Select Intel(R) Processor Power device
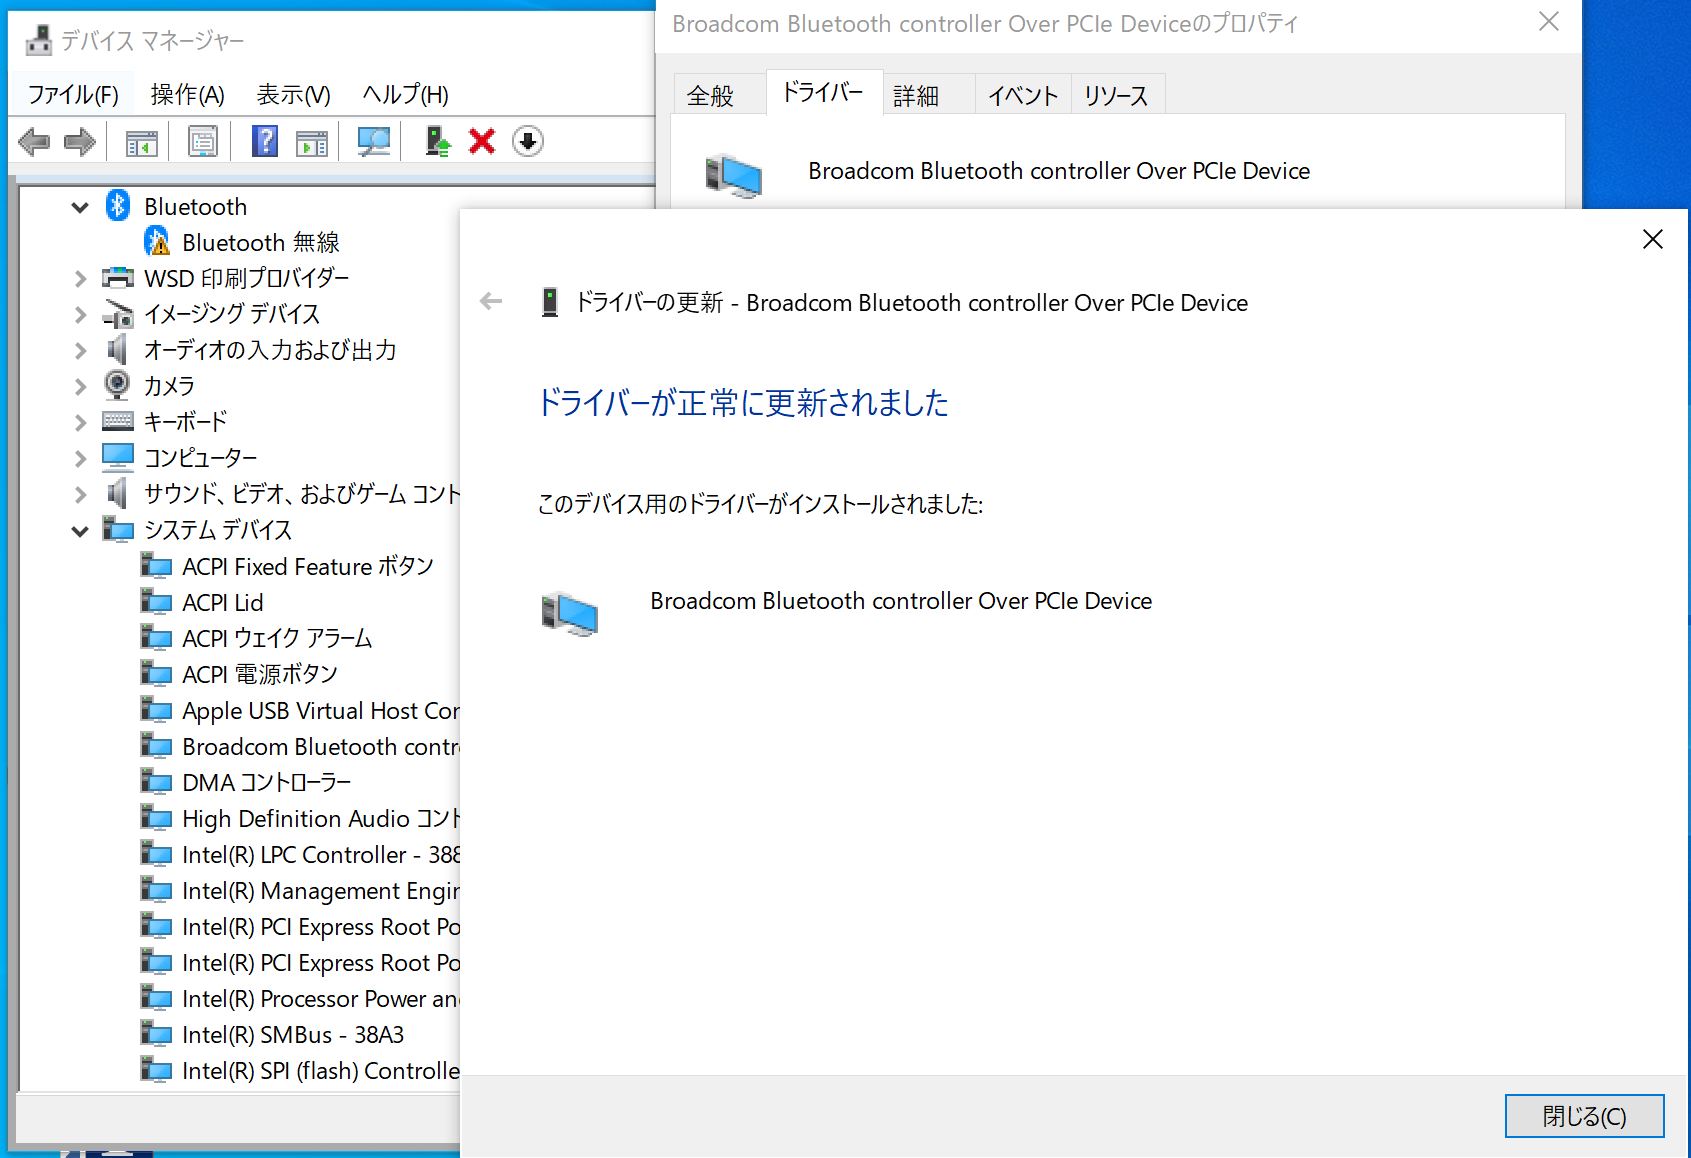The image size is (1691, 1158). [x=320, y=998]
